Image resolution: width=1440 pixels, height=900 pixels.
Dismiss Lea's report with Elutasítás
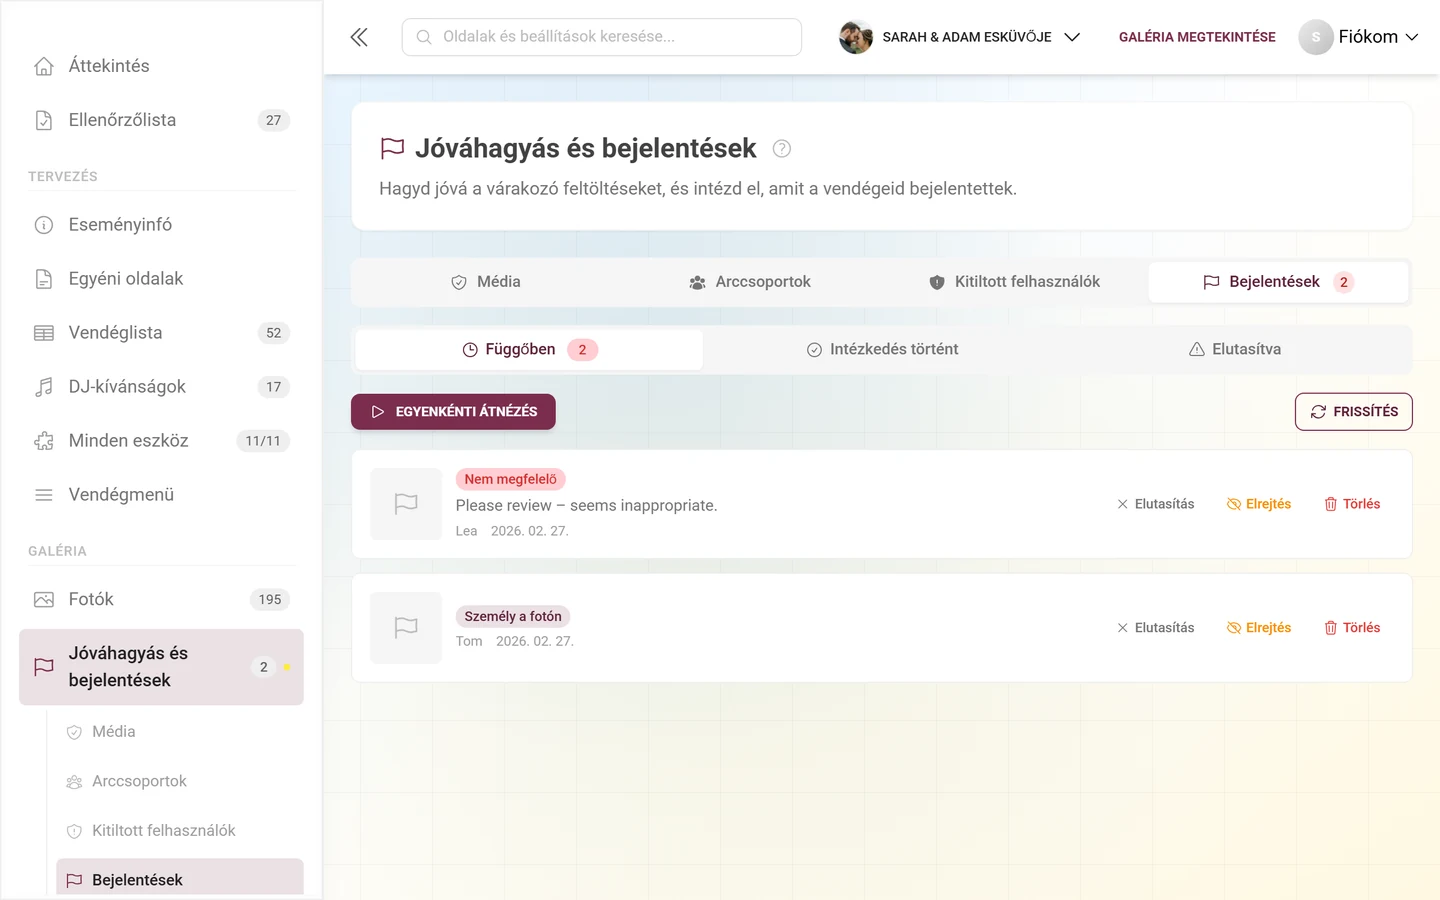(1156, 504)
